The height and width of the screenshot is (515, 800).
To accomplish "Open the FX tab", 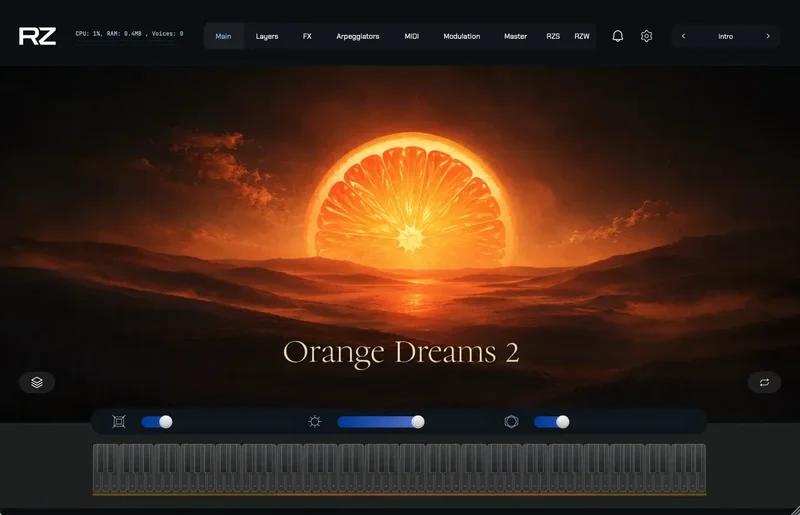I will click(x=307, y=36).
